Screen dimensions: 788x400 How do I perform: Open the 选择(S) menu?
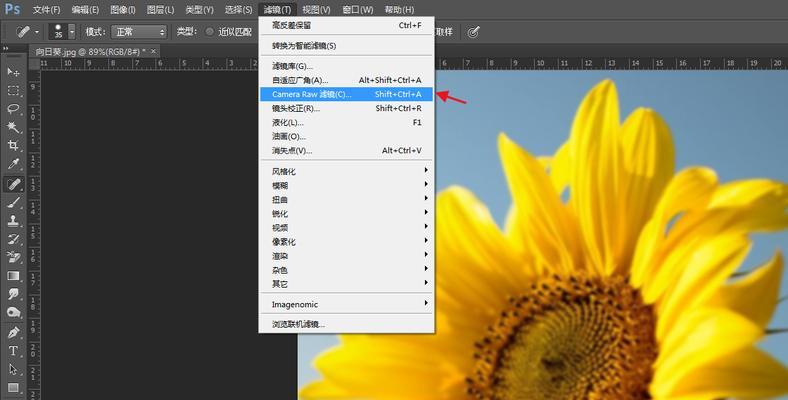(x=238, y=10)
